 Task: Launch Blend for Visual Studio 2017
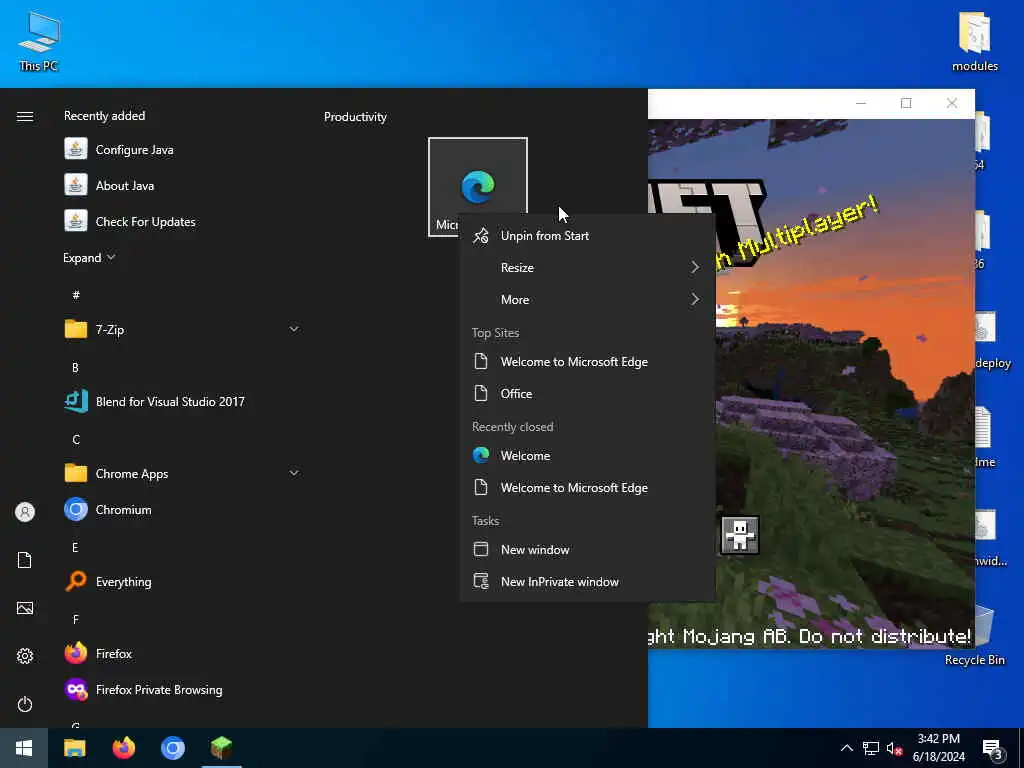click(182, 402)
